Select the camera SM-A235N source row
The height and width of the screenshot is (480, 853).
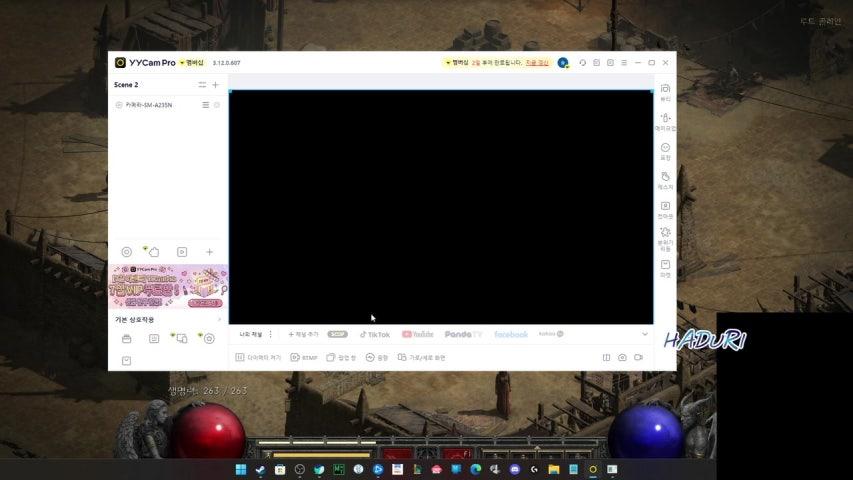click(168, 105)
